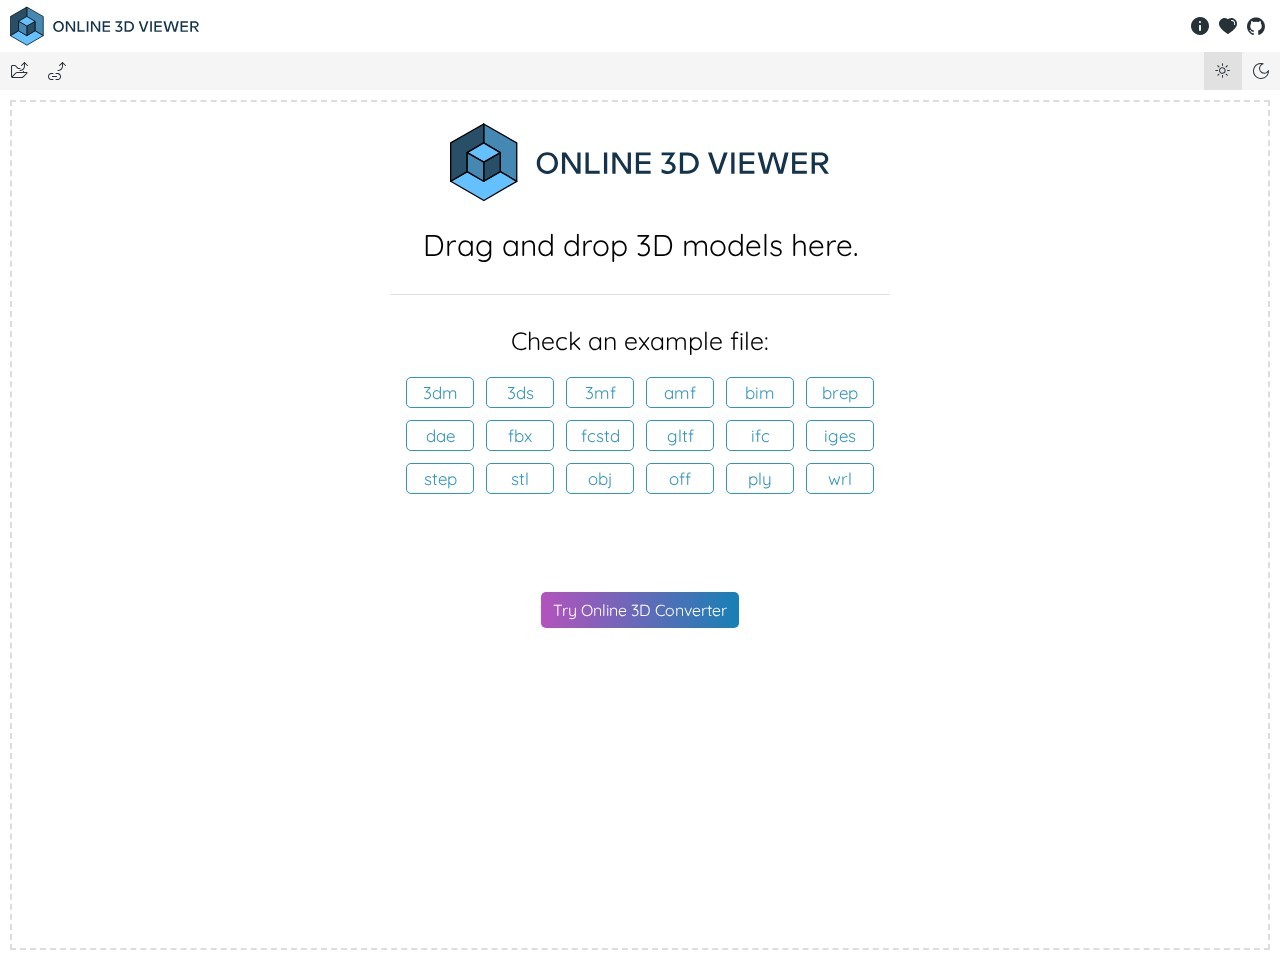1280x960 pixels.
Task: Click Try Online 3D Converter button
Action: (x=640, y=610)
